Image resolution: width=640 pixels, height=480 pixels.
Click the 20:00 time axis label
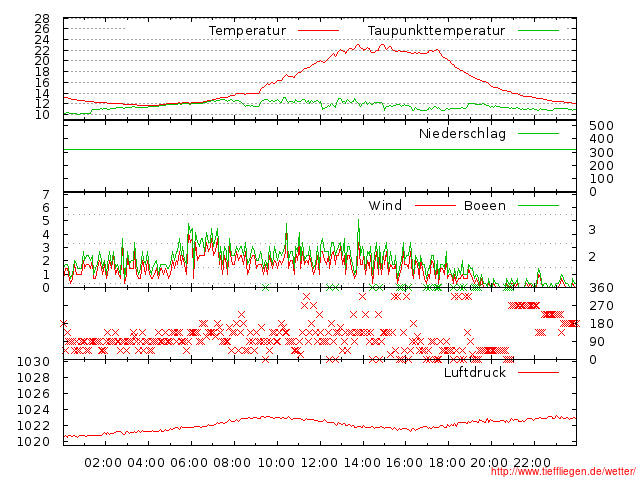pyautogui.click(x=489, y=463)
